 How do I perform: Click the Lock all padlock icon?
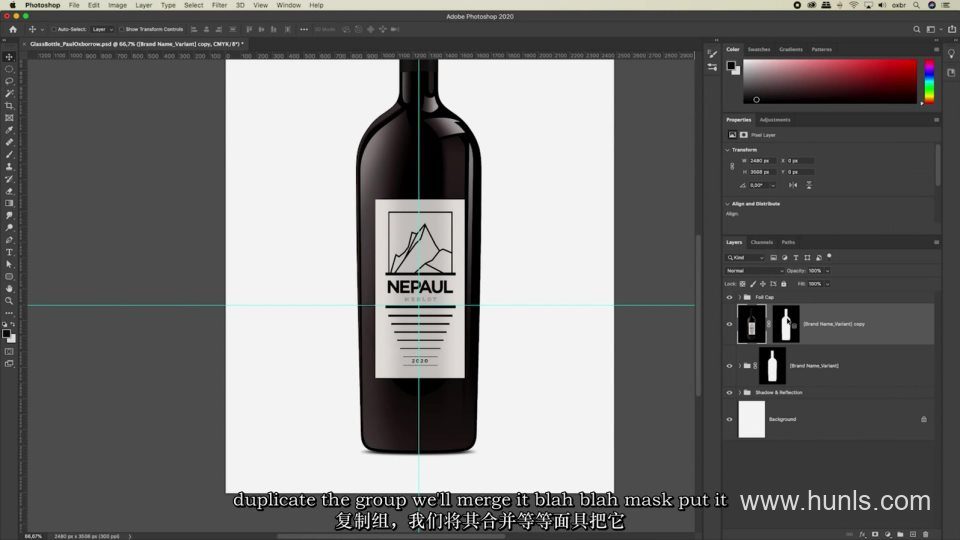pyautogui.click(x=784, y=284)
